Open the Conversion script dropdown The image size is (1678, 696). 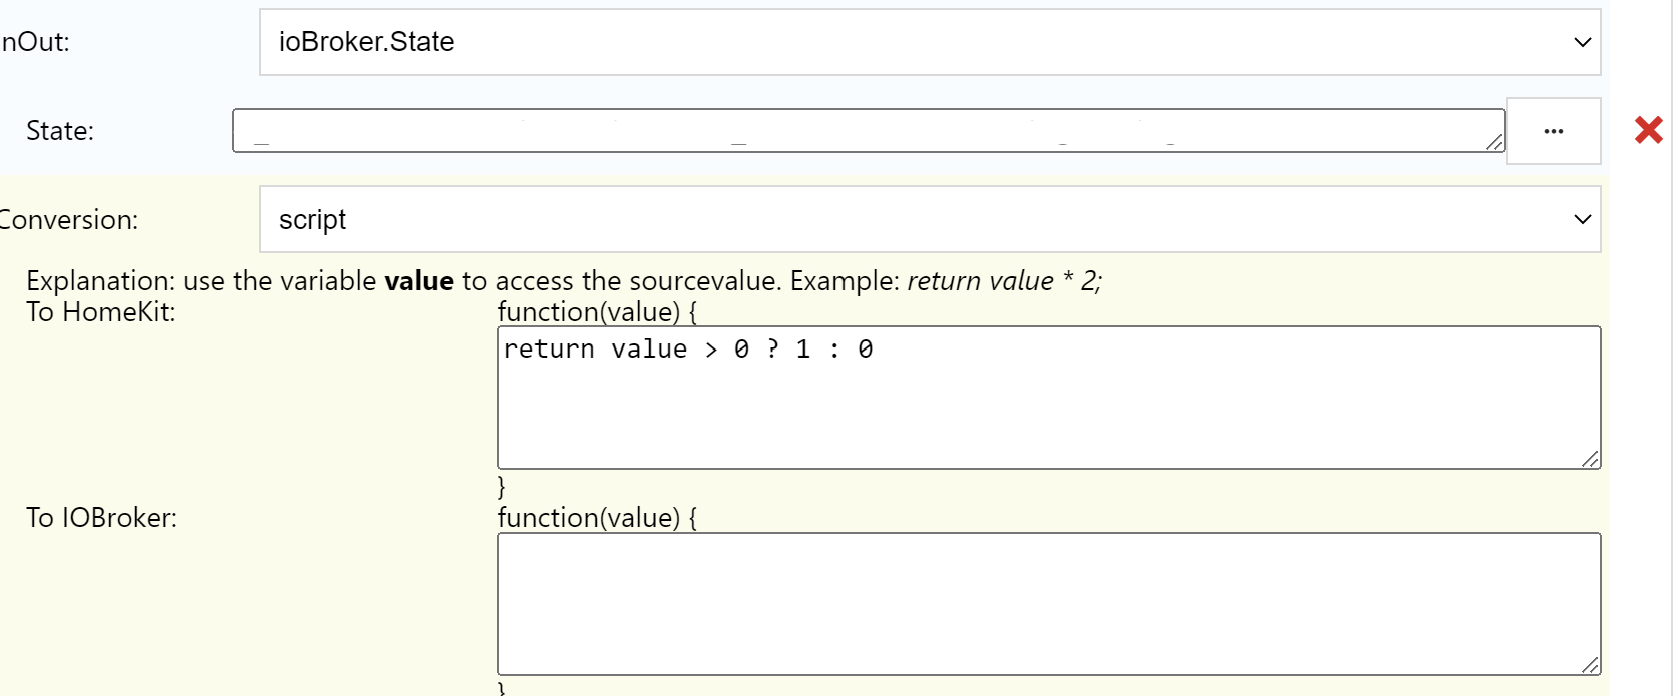tap(929, 219)
